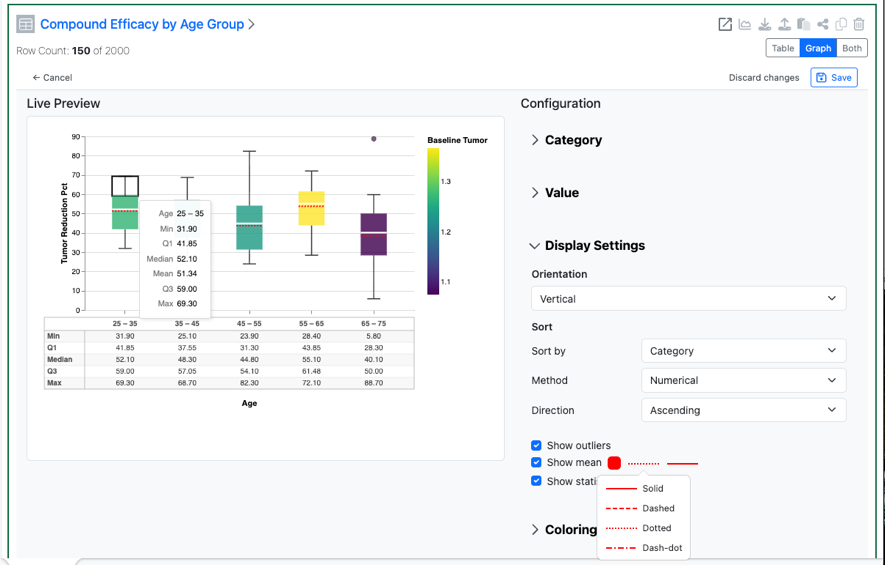The height and width of the screenshot is (565, 885).
Task: Open the Sort by dropdown
Action: click(x=744, y=351)
